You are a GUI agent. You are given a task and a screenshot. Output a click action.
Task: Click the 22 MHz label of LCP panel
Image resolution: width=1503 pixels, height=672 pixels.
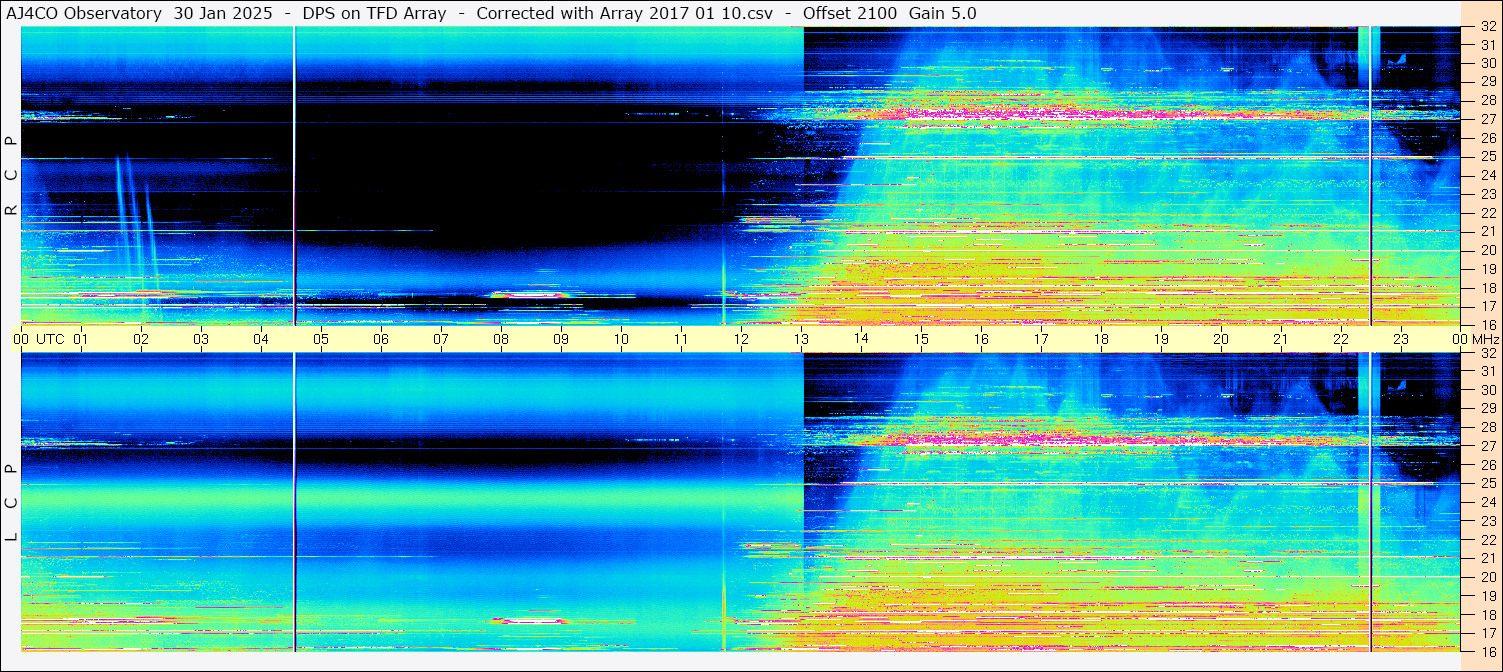1488,539
